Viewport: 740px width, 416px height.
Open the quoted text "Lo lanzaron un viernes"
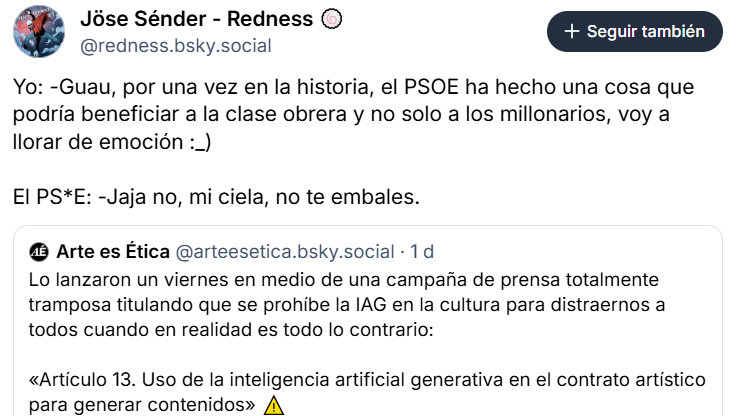click(350, 277)
